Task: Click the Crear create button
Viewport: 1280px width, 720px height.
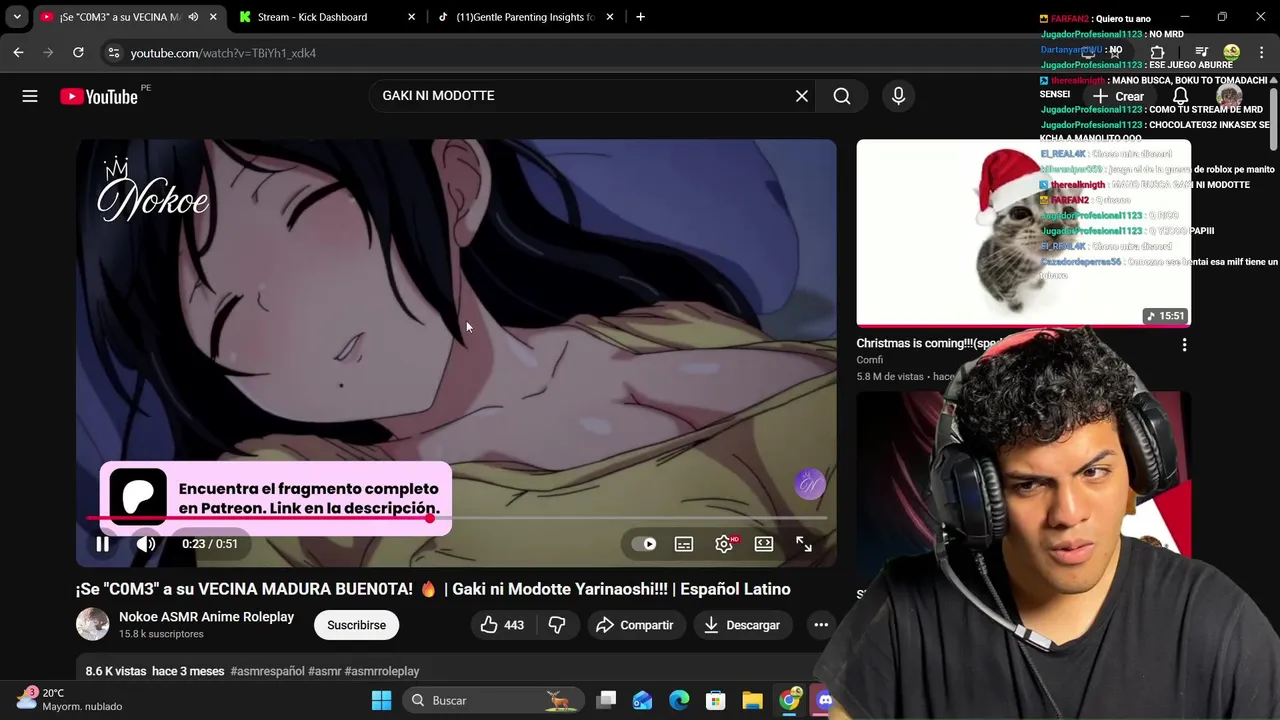Action: coord(1118,96)
